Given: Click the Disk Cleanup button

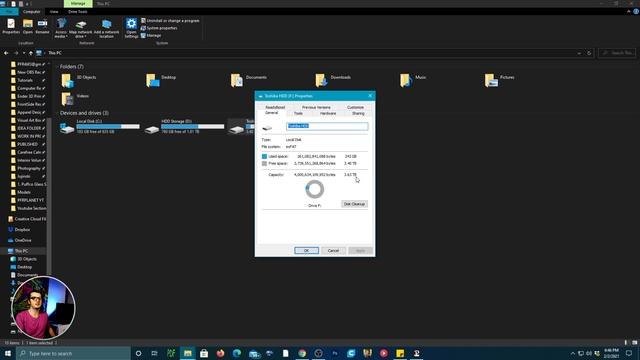Looking at the screenshot, I should (x=354, y=204).
